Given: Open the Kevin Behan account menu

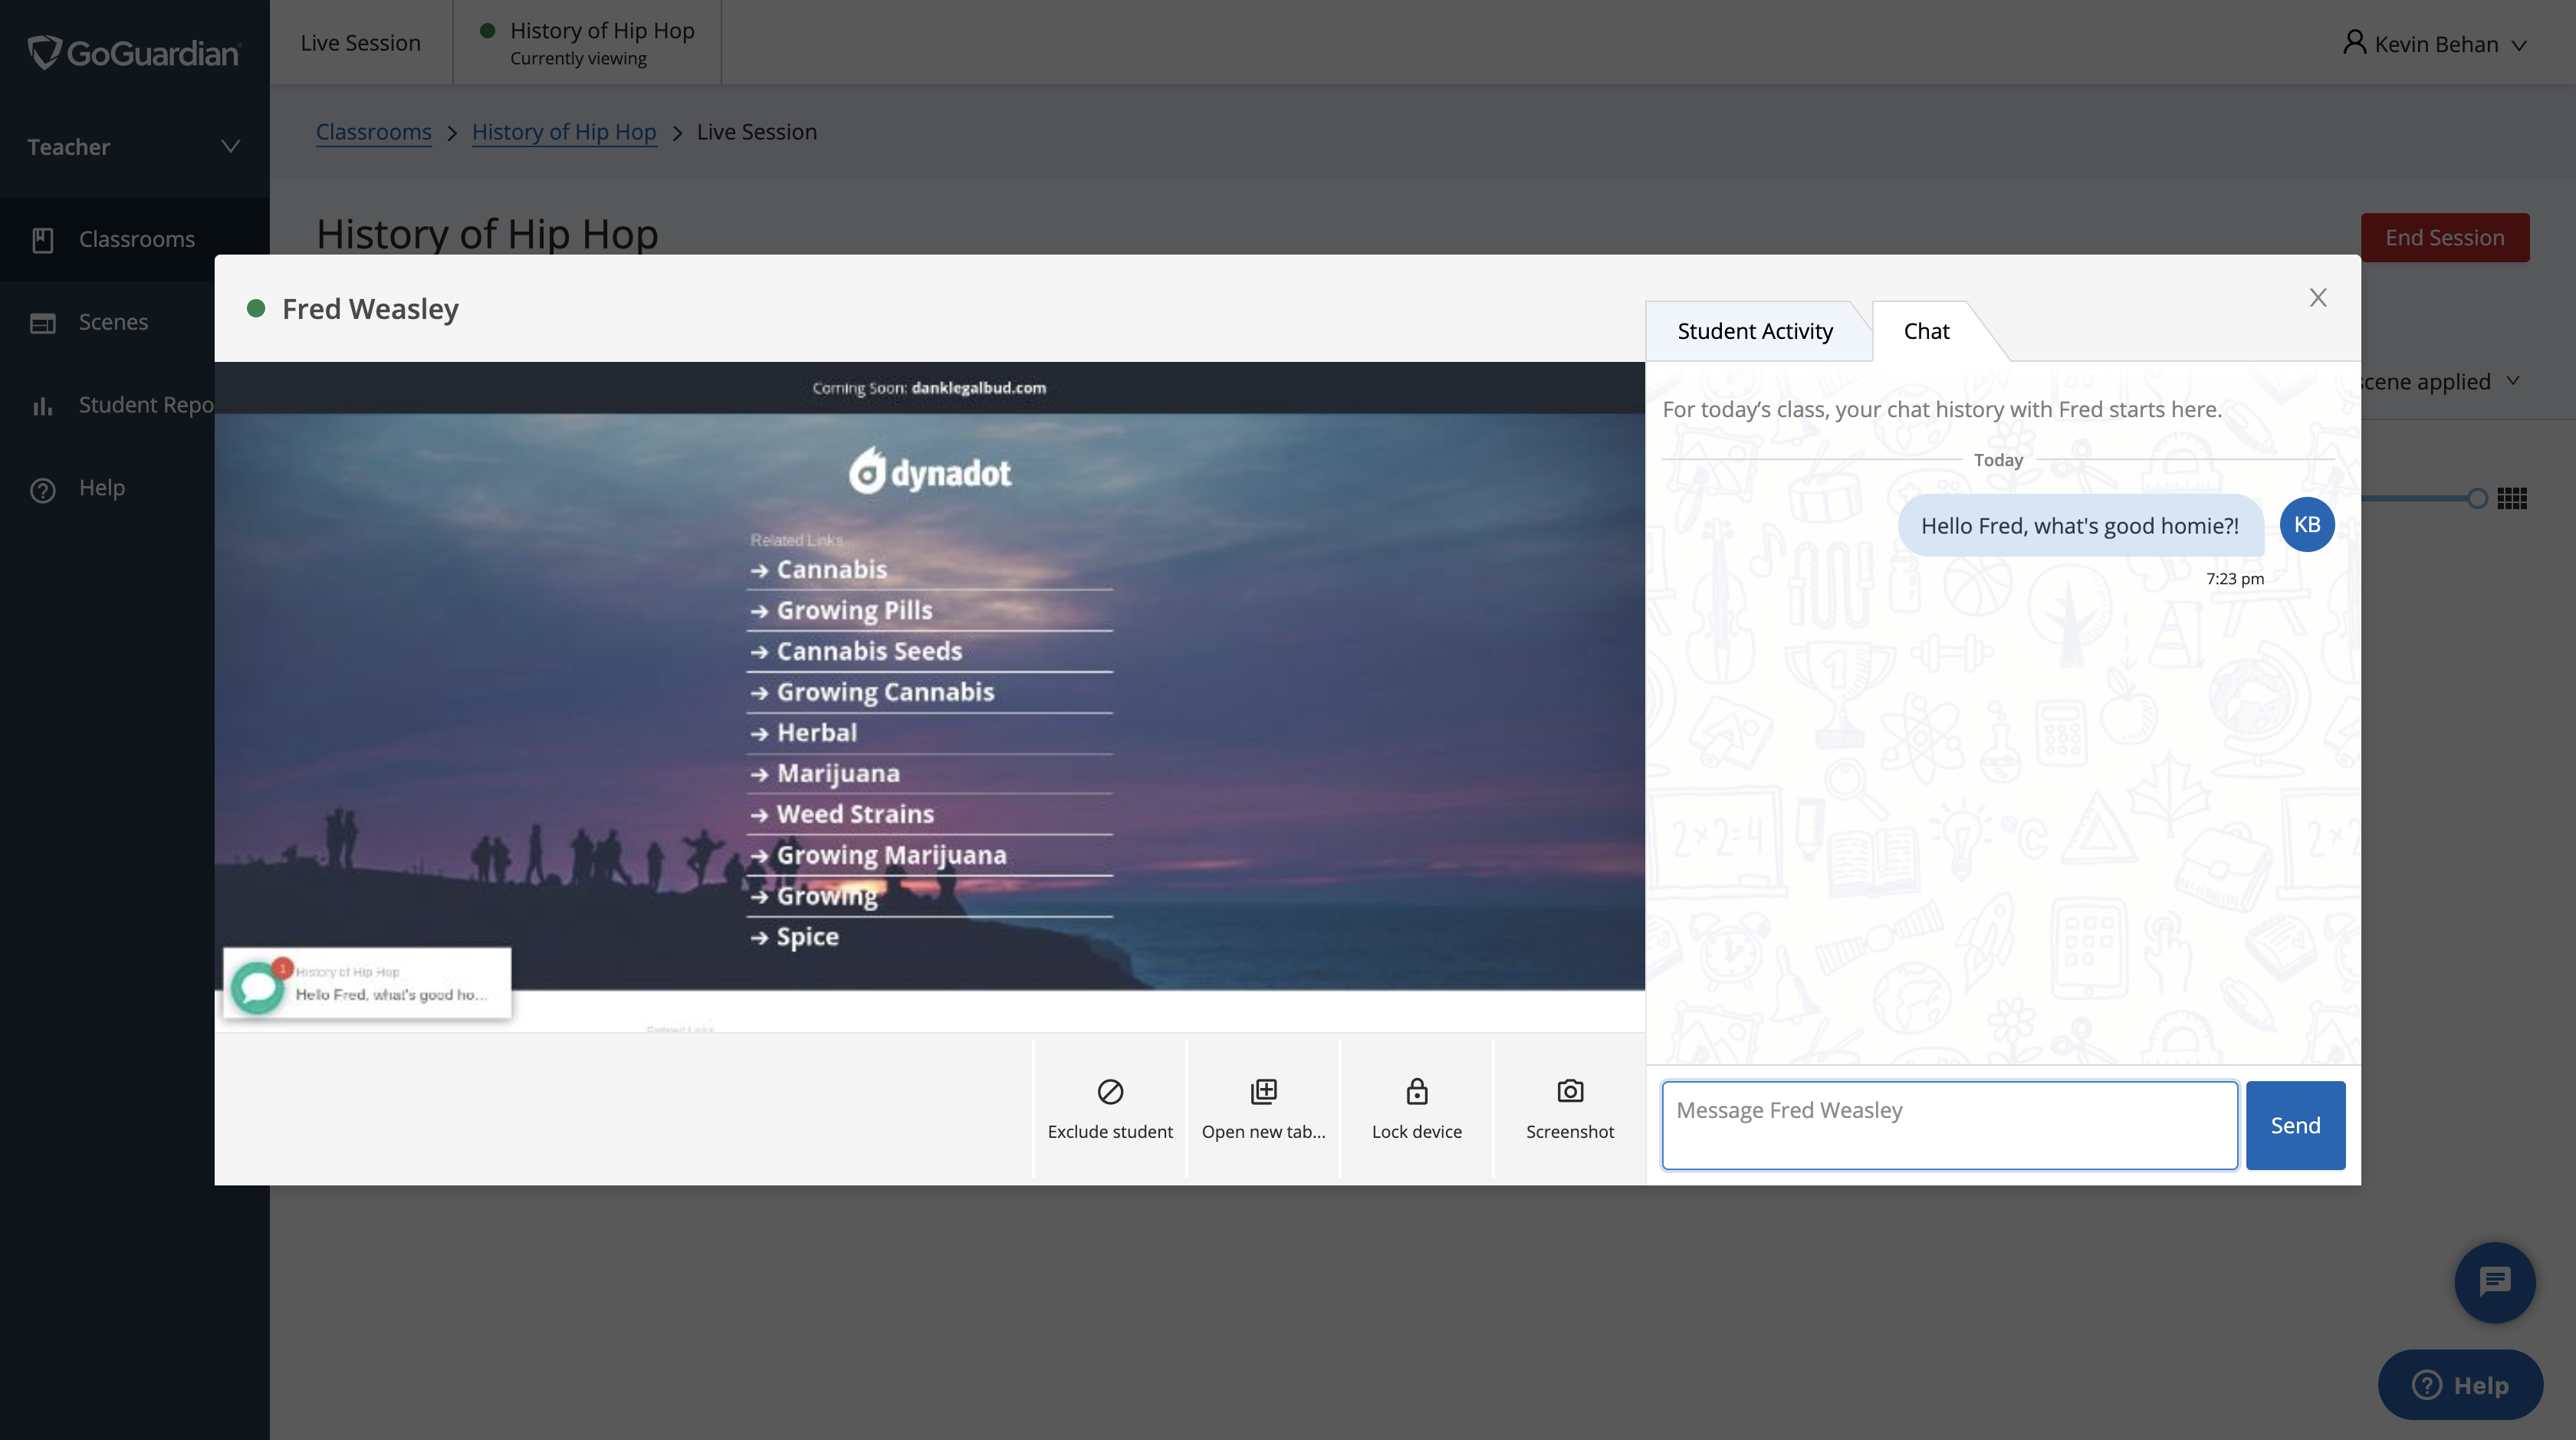Looking at the screenshot, I should pos(2435,44).
